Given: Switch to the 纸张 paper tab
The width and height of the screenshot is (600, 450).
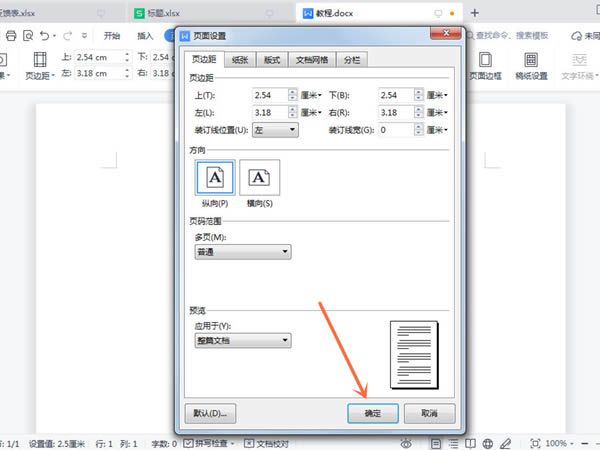Looking at the screenshot, I should point(240,60).
